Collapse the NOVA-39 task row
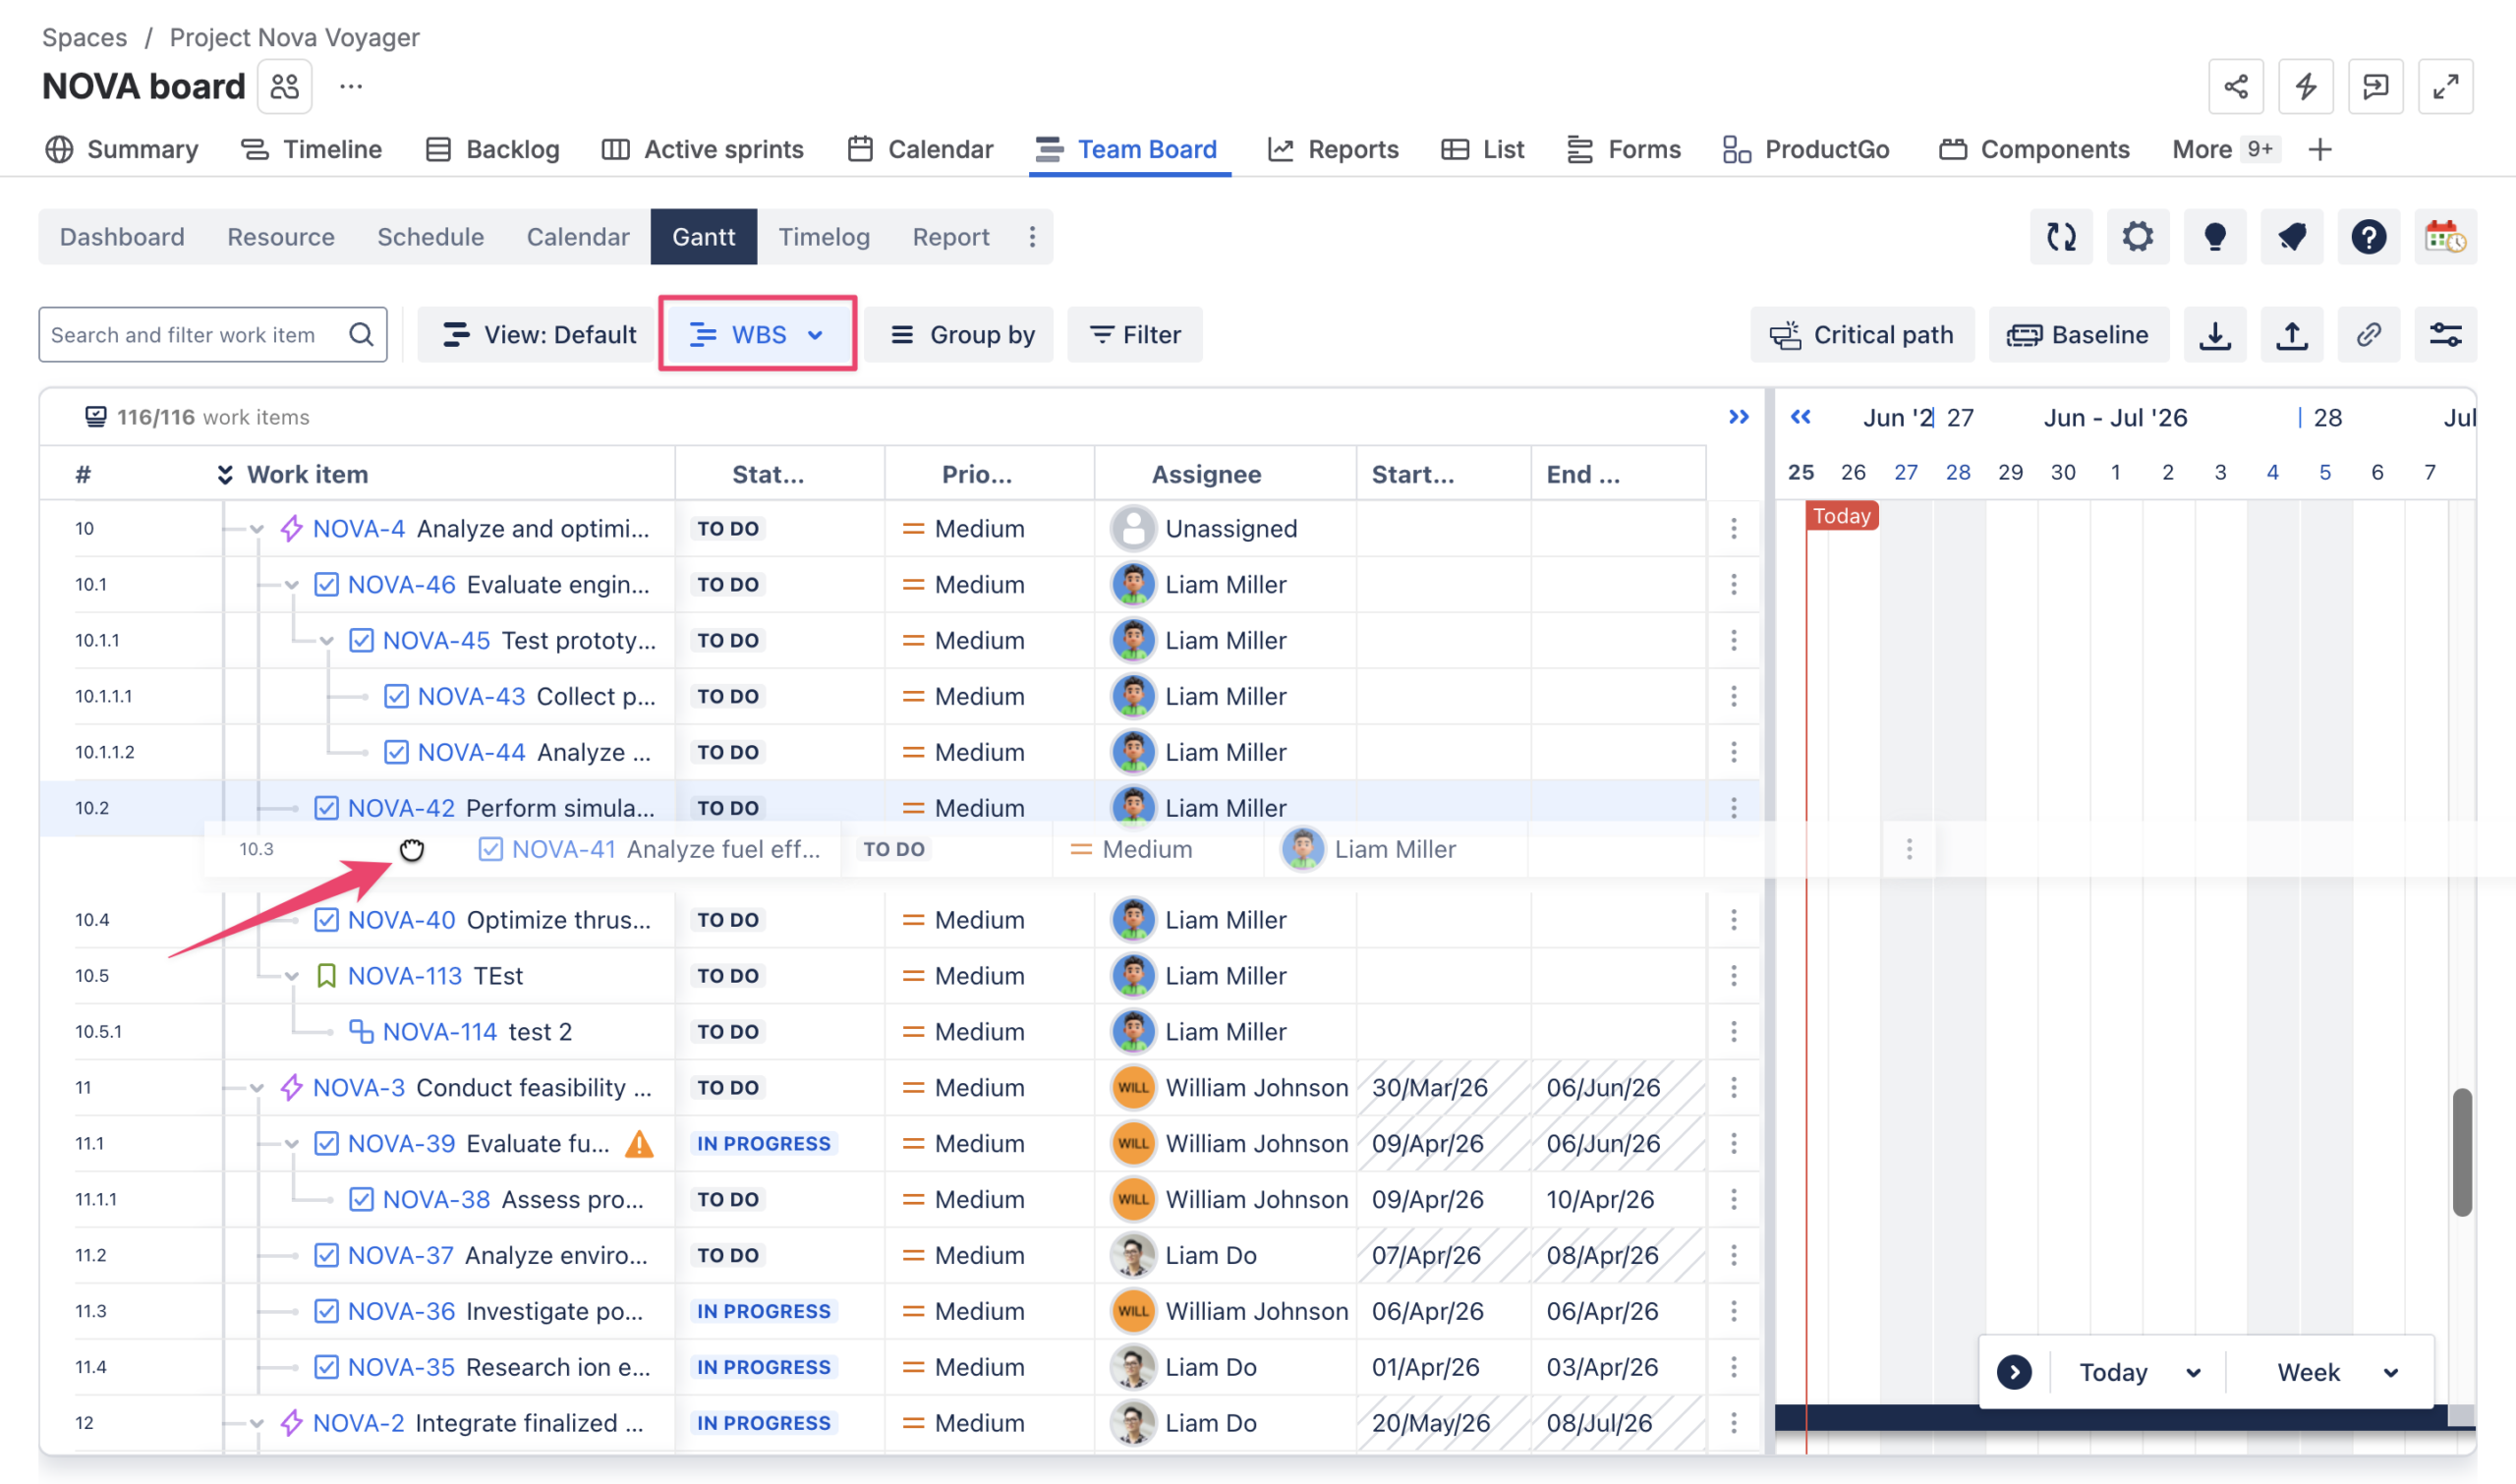 click(292, 1144)
